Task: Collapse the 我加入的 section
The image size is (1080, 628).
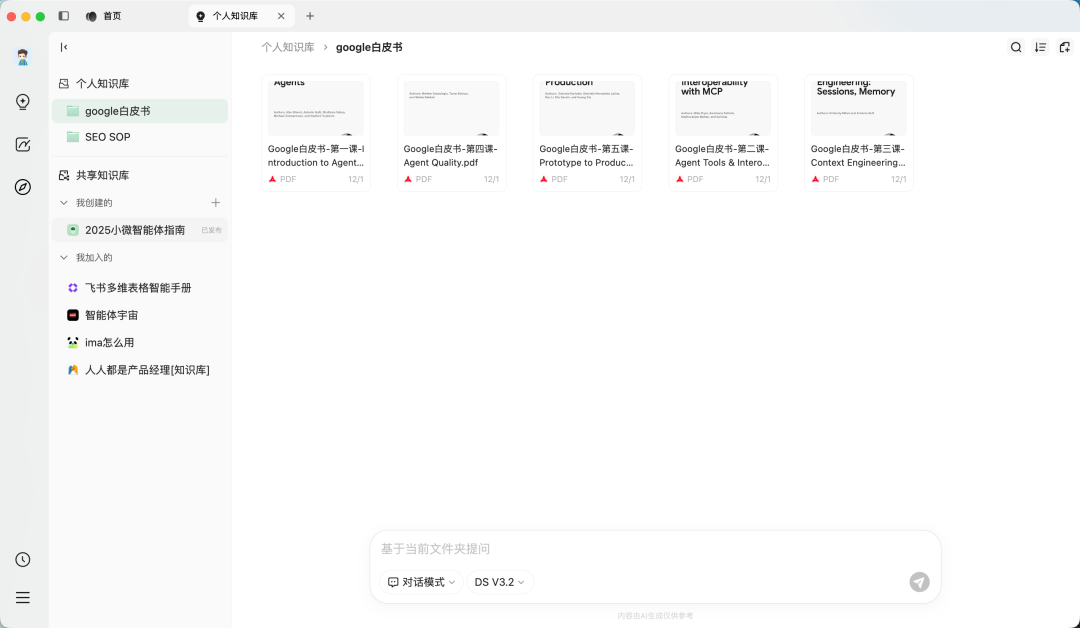Action: point(63,257)
